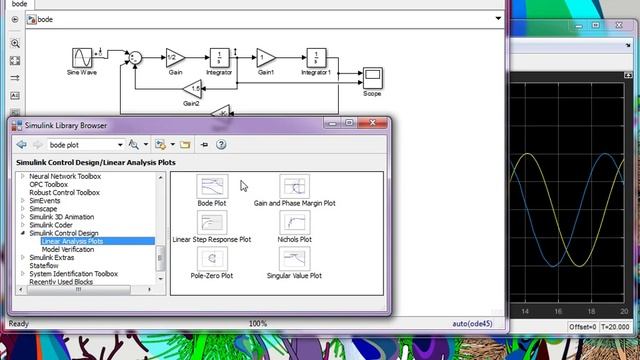
Task: Select Recently Used Blocks in tree
Action: pos(61,282)
